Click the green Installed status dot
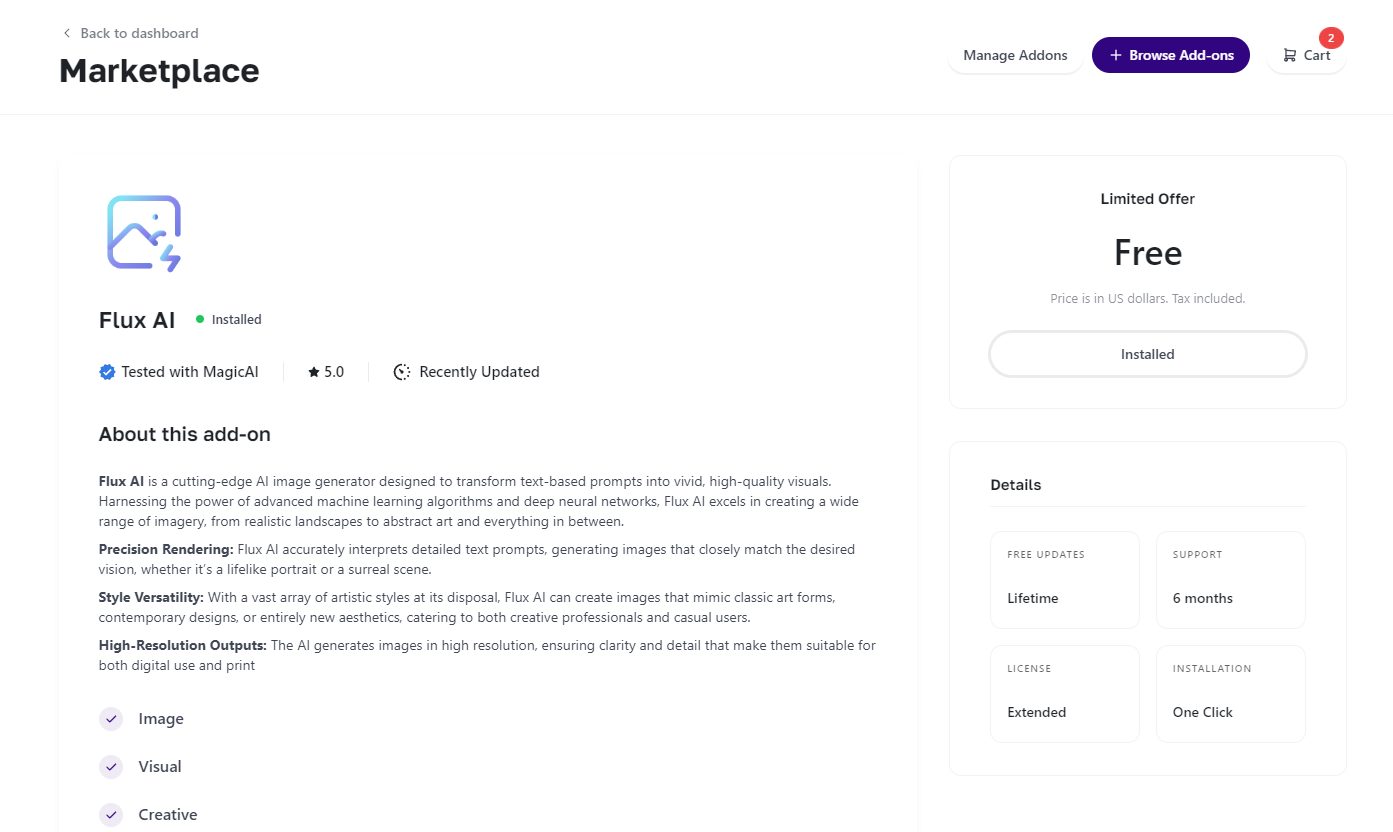This screenshot has height=832, width=1393. point(200,319)
